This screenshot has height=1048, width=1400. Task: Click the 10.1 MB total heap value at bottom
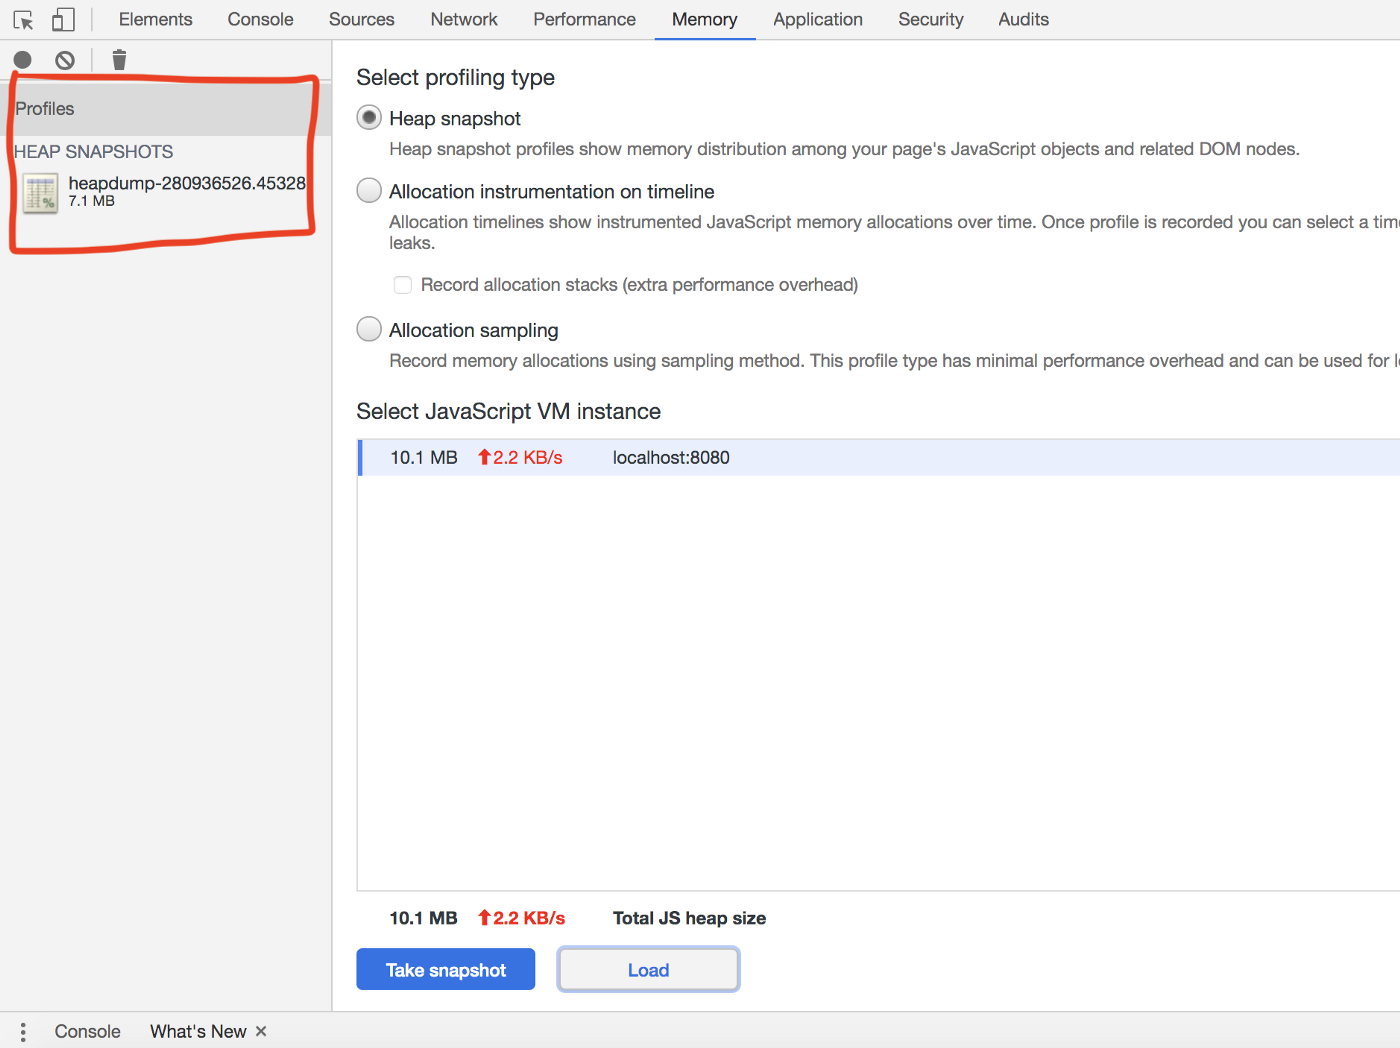423,918
